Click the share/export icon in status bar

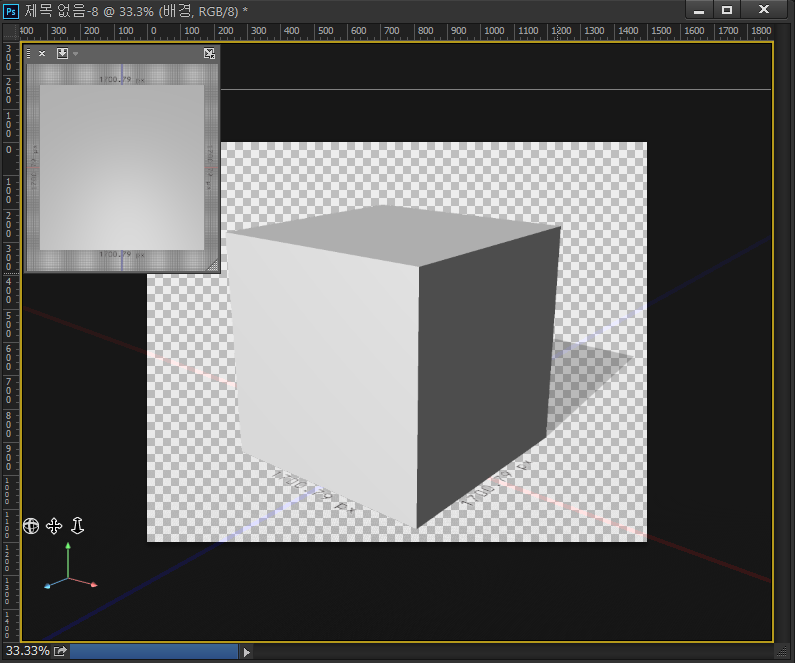[60, 651]
